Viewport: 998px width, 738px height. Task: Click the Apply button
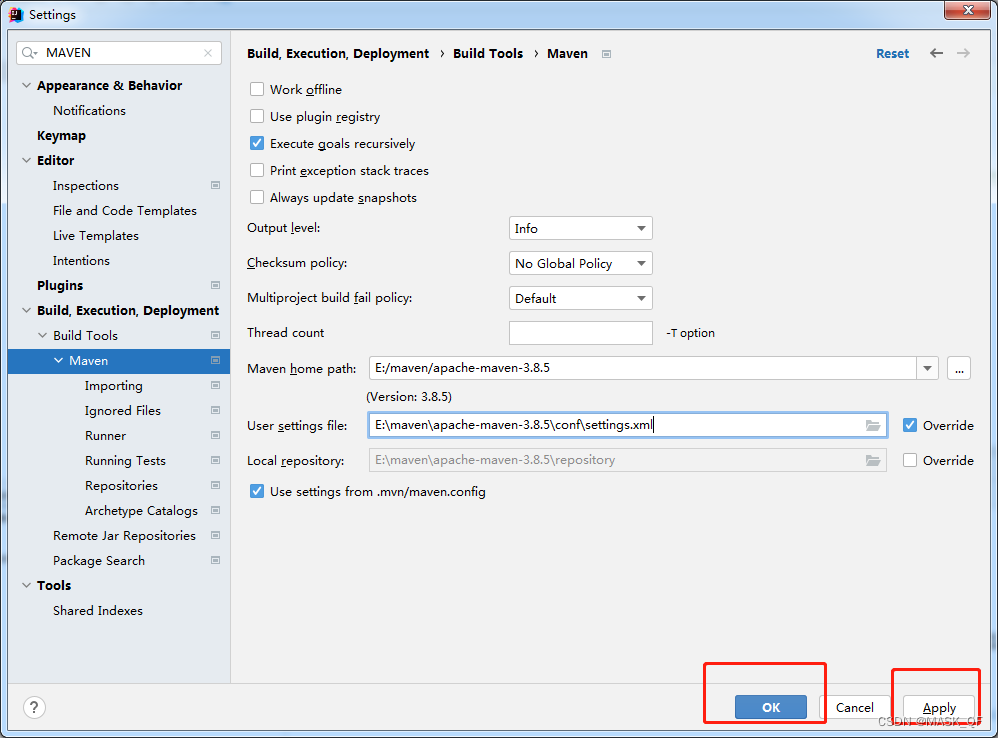pos(938,707)
